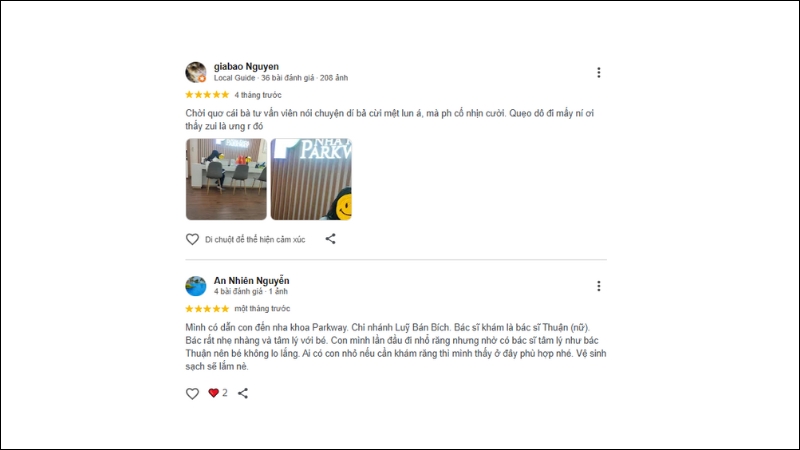Share An Nhiên Nguyễn's review
This screenshot has height=450, width=800.
pos(243,393)
